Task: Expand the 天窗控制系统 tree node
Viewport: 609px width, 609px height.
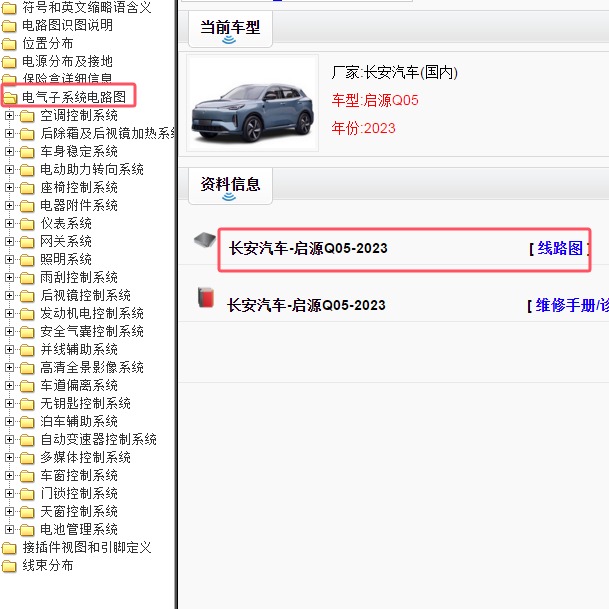Action: coord(10,512)
